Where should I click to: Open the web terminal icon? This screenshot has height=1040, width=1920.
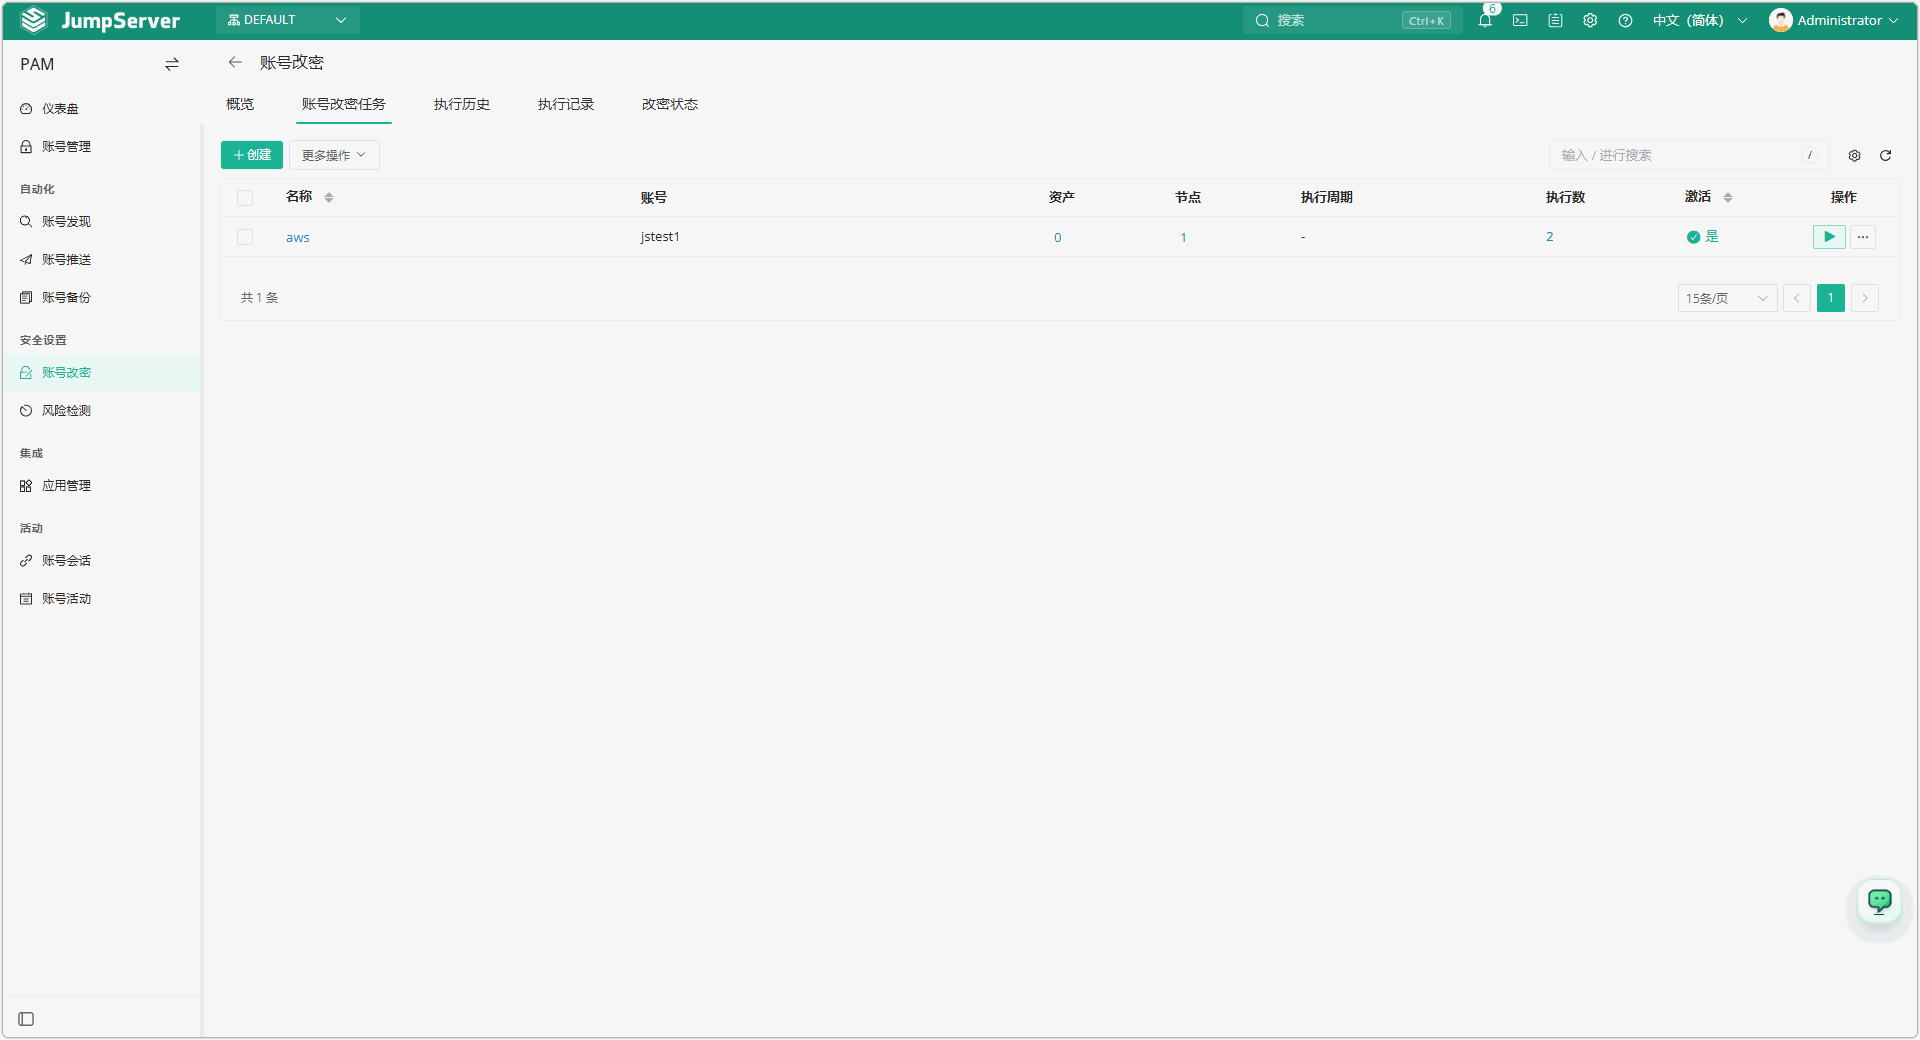pos(1520,20)
